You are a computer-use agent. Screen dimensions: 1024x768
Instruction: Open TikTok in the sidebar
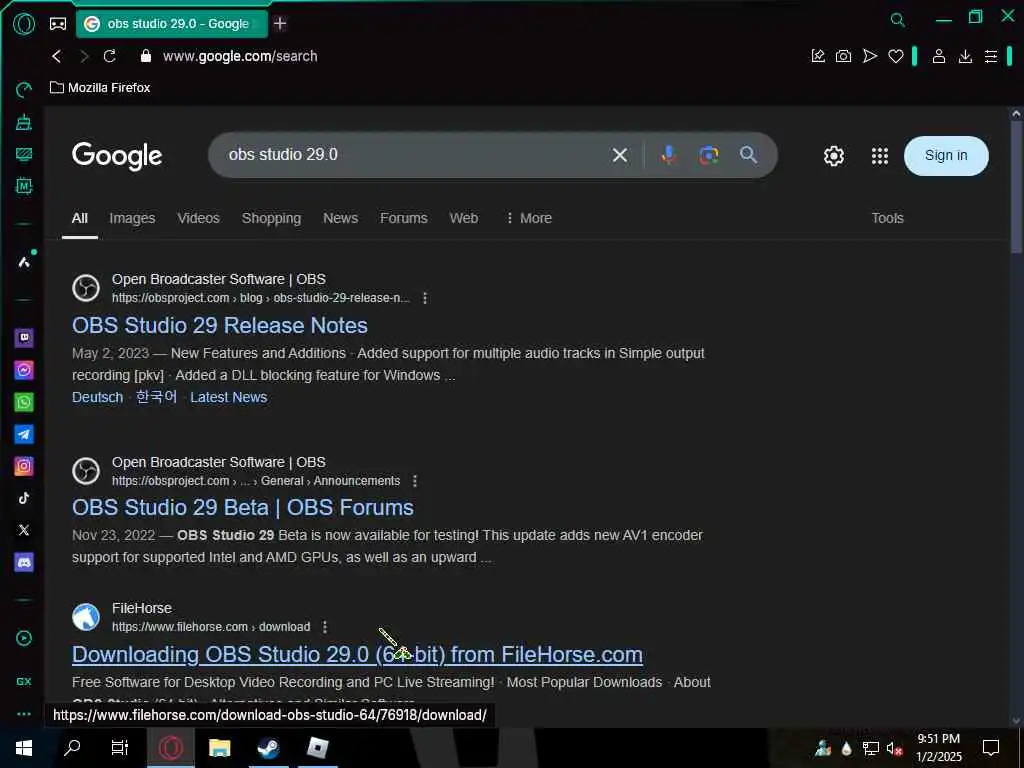click(24, 498)
